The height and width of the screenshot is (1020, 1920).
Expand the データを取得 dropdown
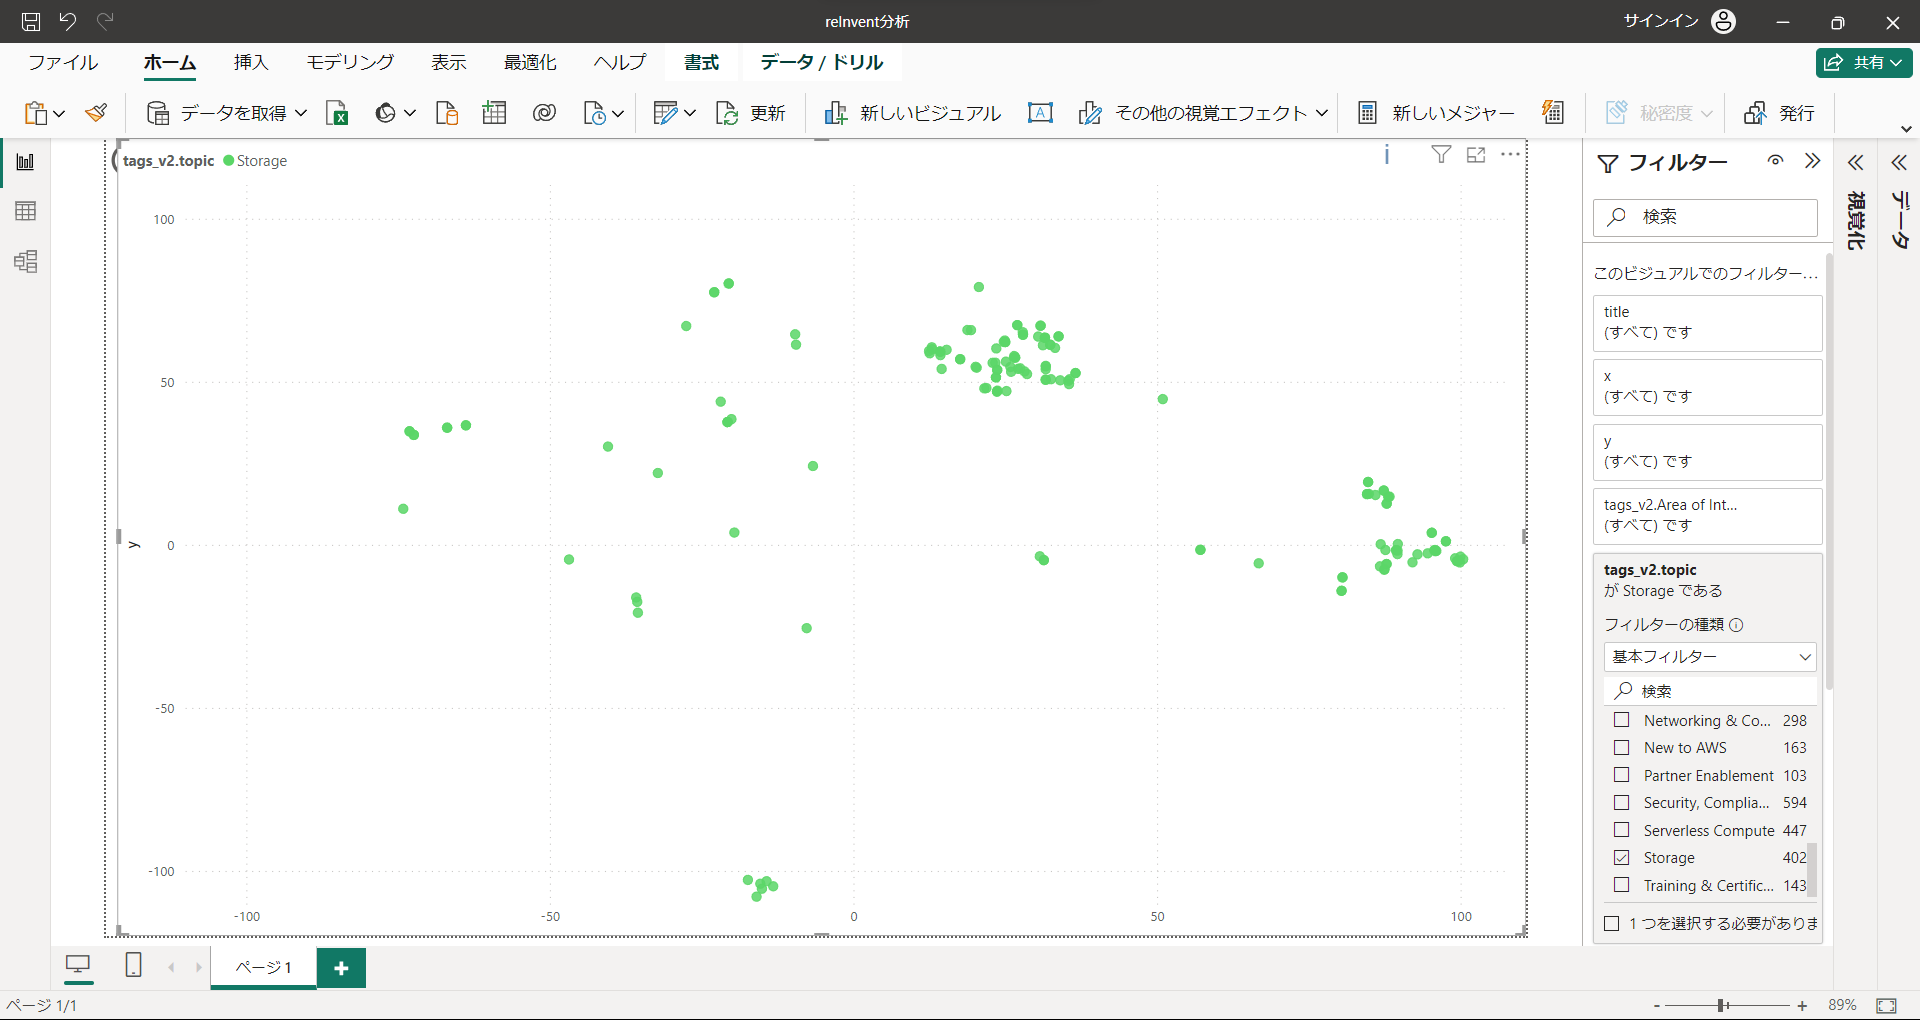tap(301, 113)
